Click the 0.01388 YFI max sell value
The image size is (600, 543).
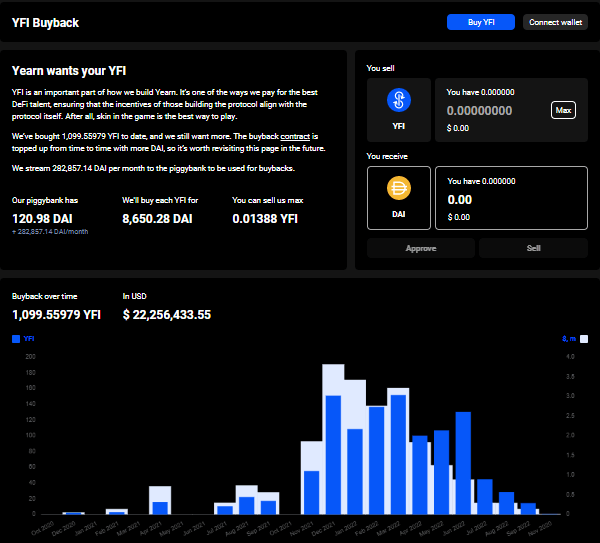coord(264,217)
